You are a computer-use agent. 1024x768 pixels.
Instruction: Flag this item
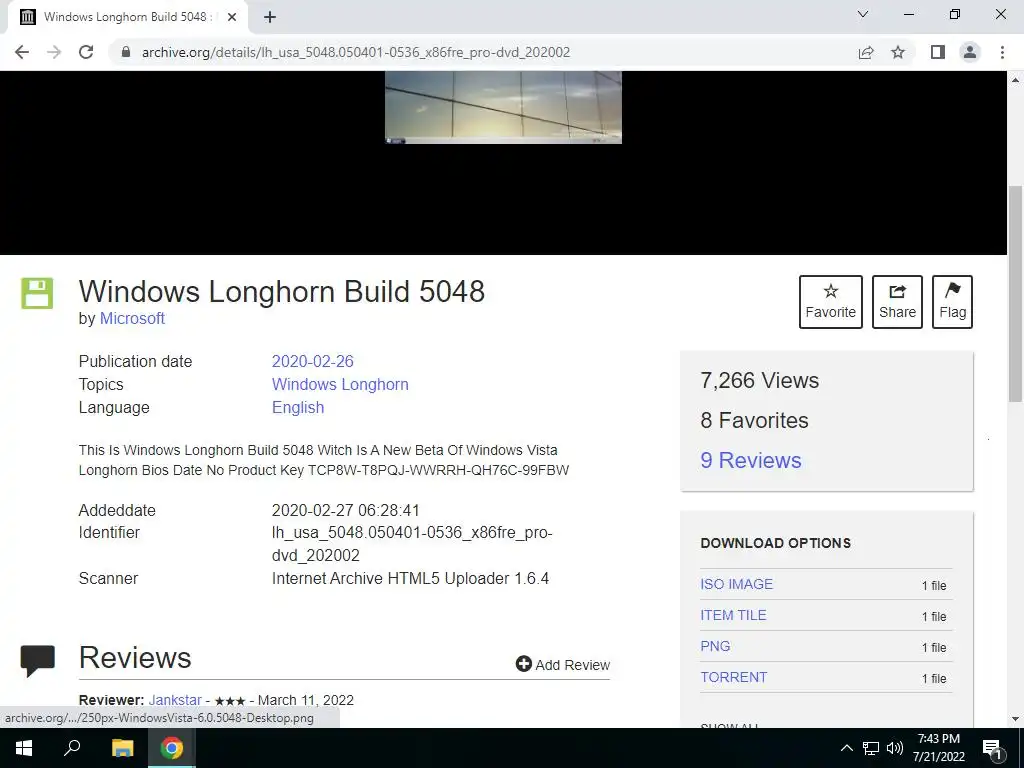(952, 302)
